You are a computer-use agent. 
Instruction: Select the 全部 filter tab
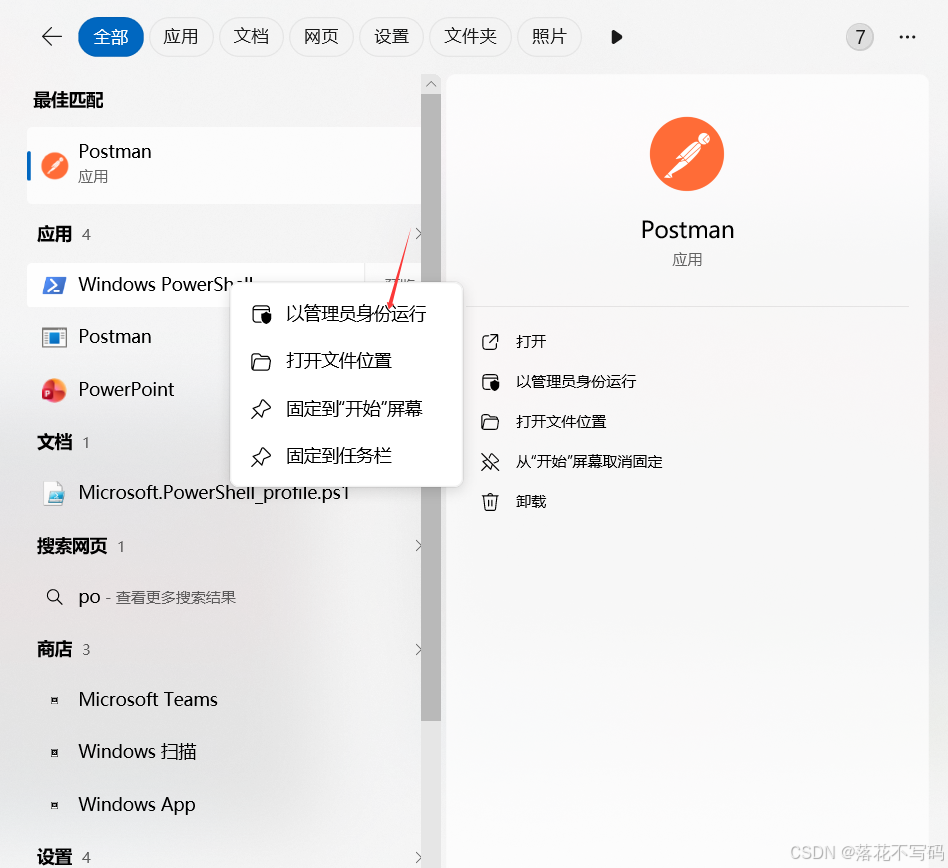pyautogui.click(x=111, y=37)
